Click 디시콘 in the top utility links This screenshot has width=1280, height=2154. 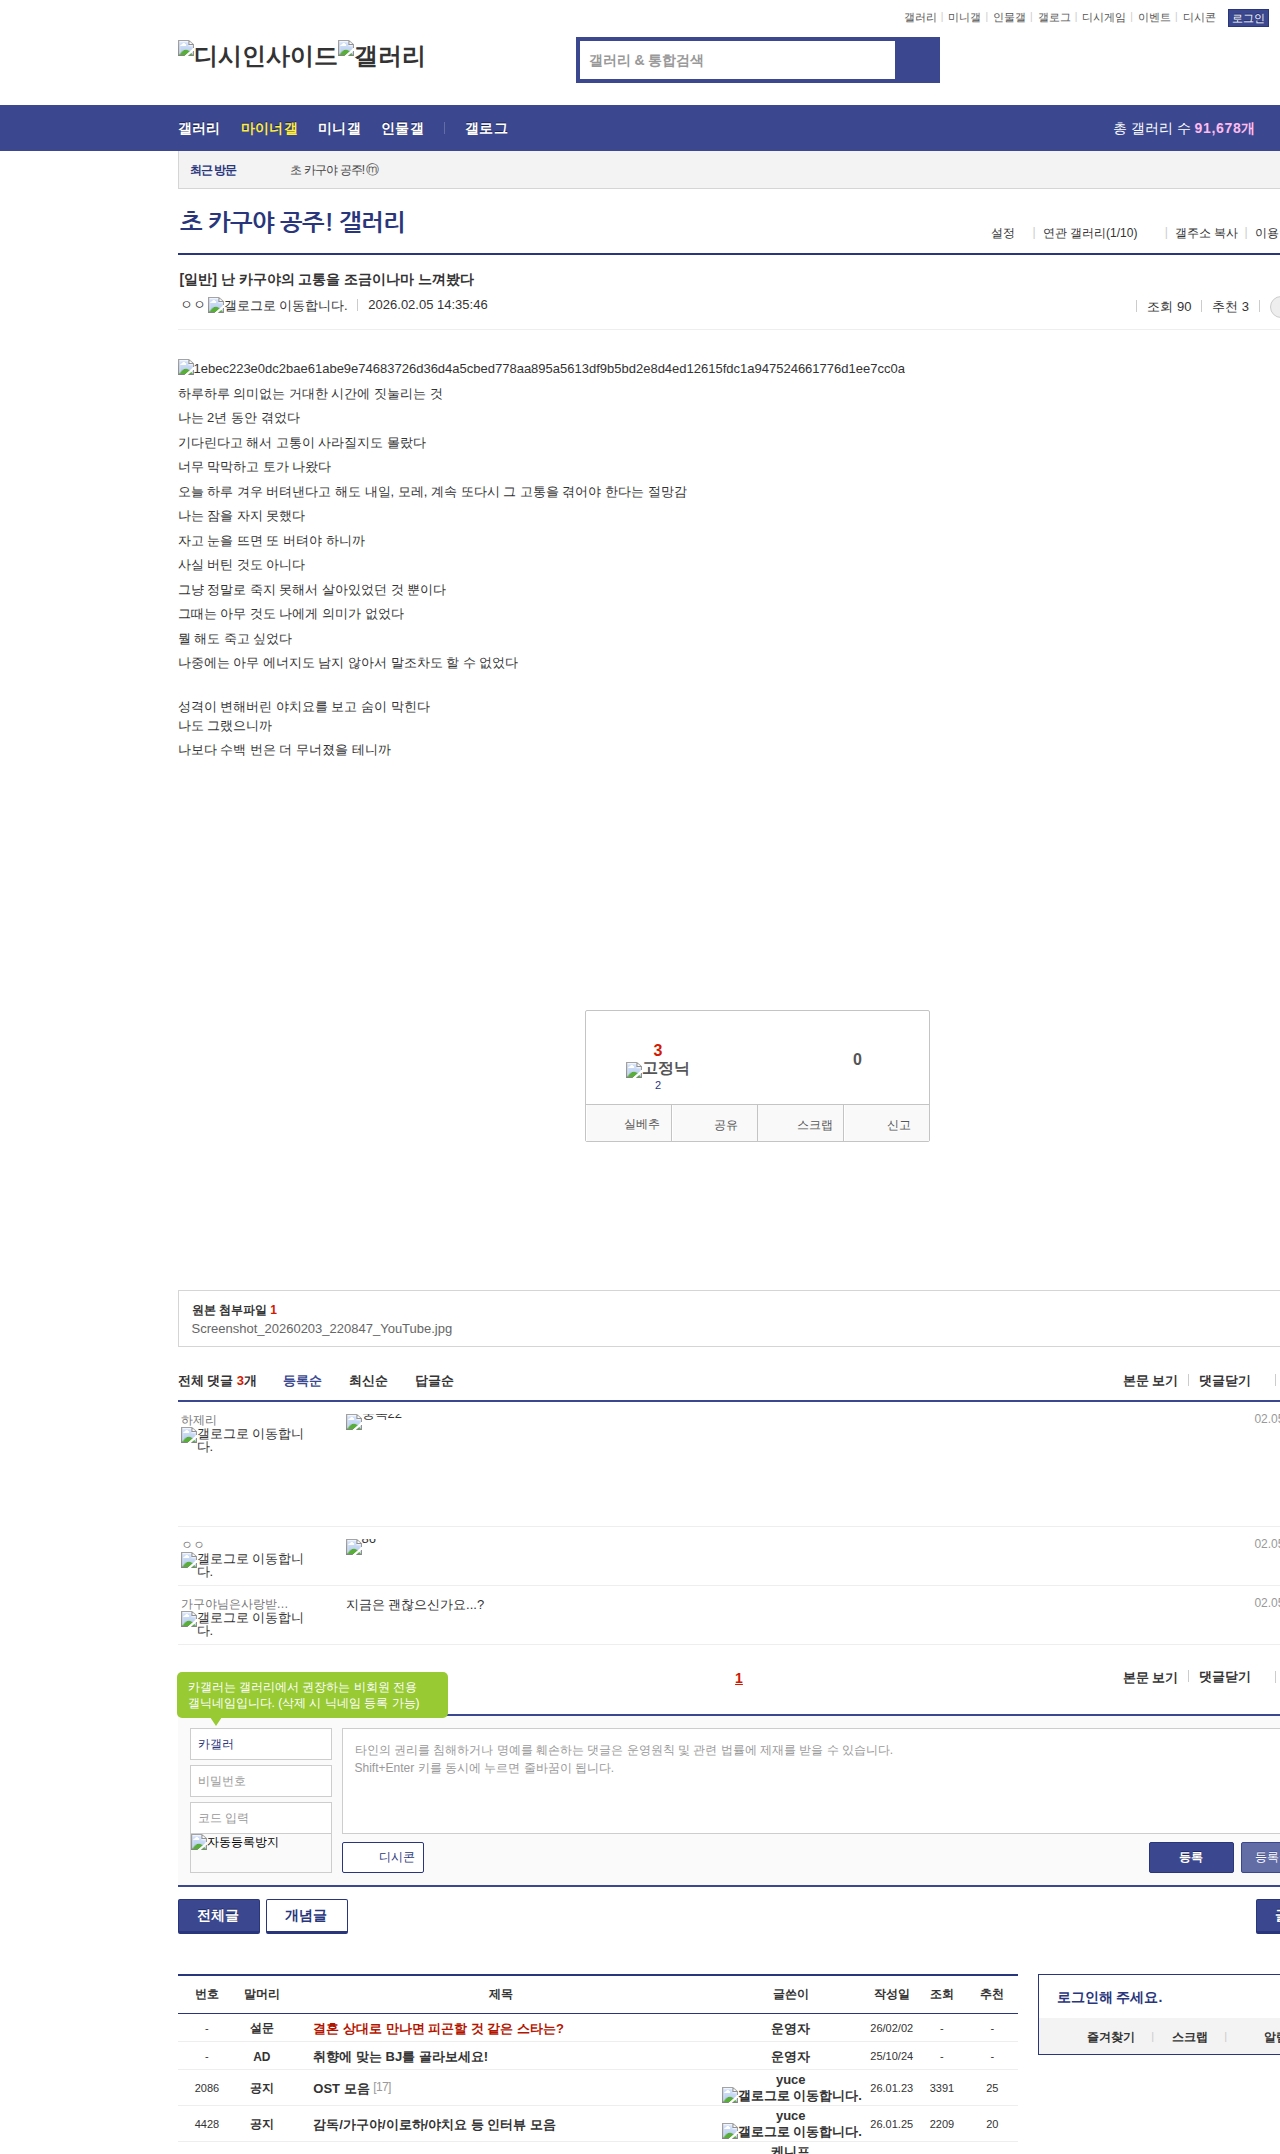click(x=1199, y=18)
